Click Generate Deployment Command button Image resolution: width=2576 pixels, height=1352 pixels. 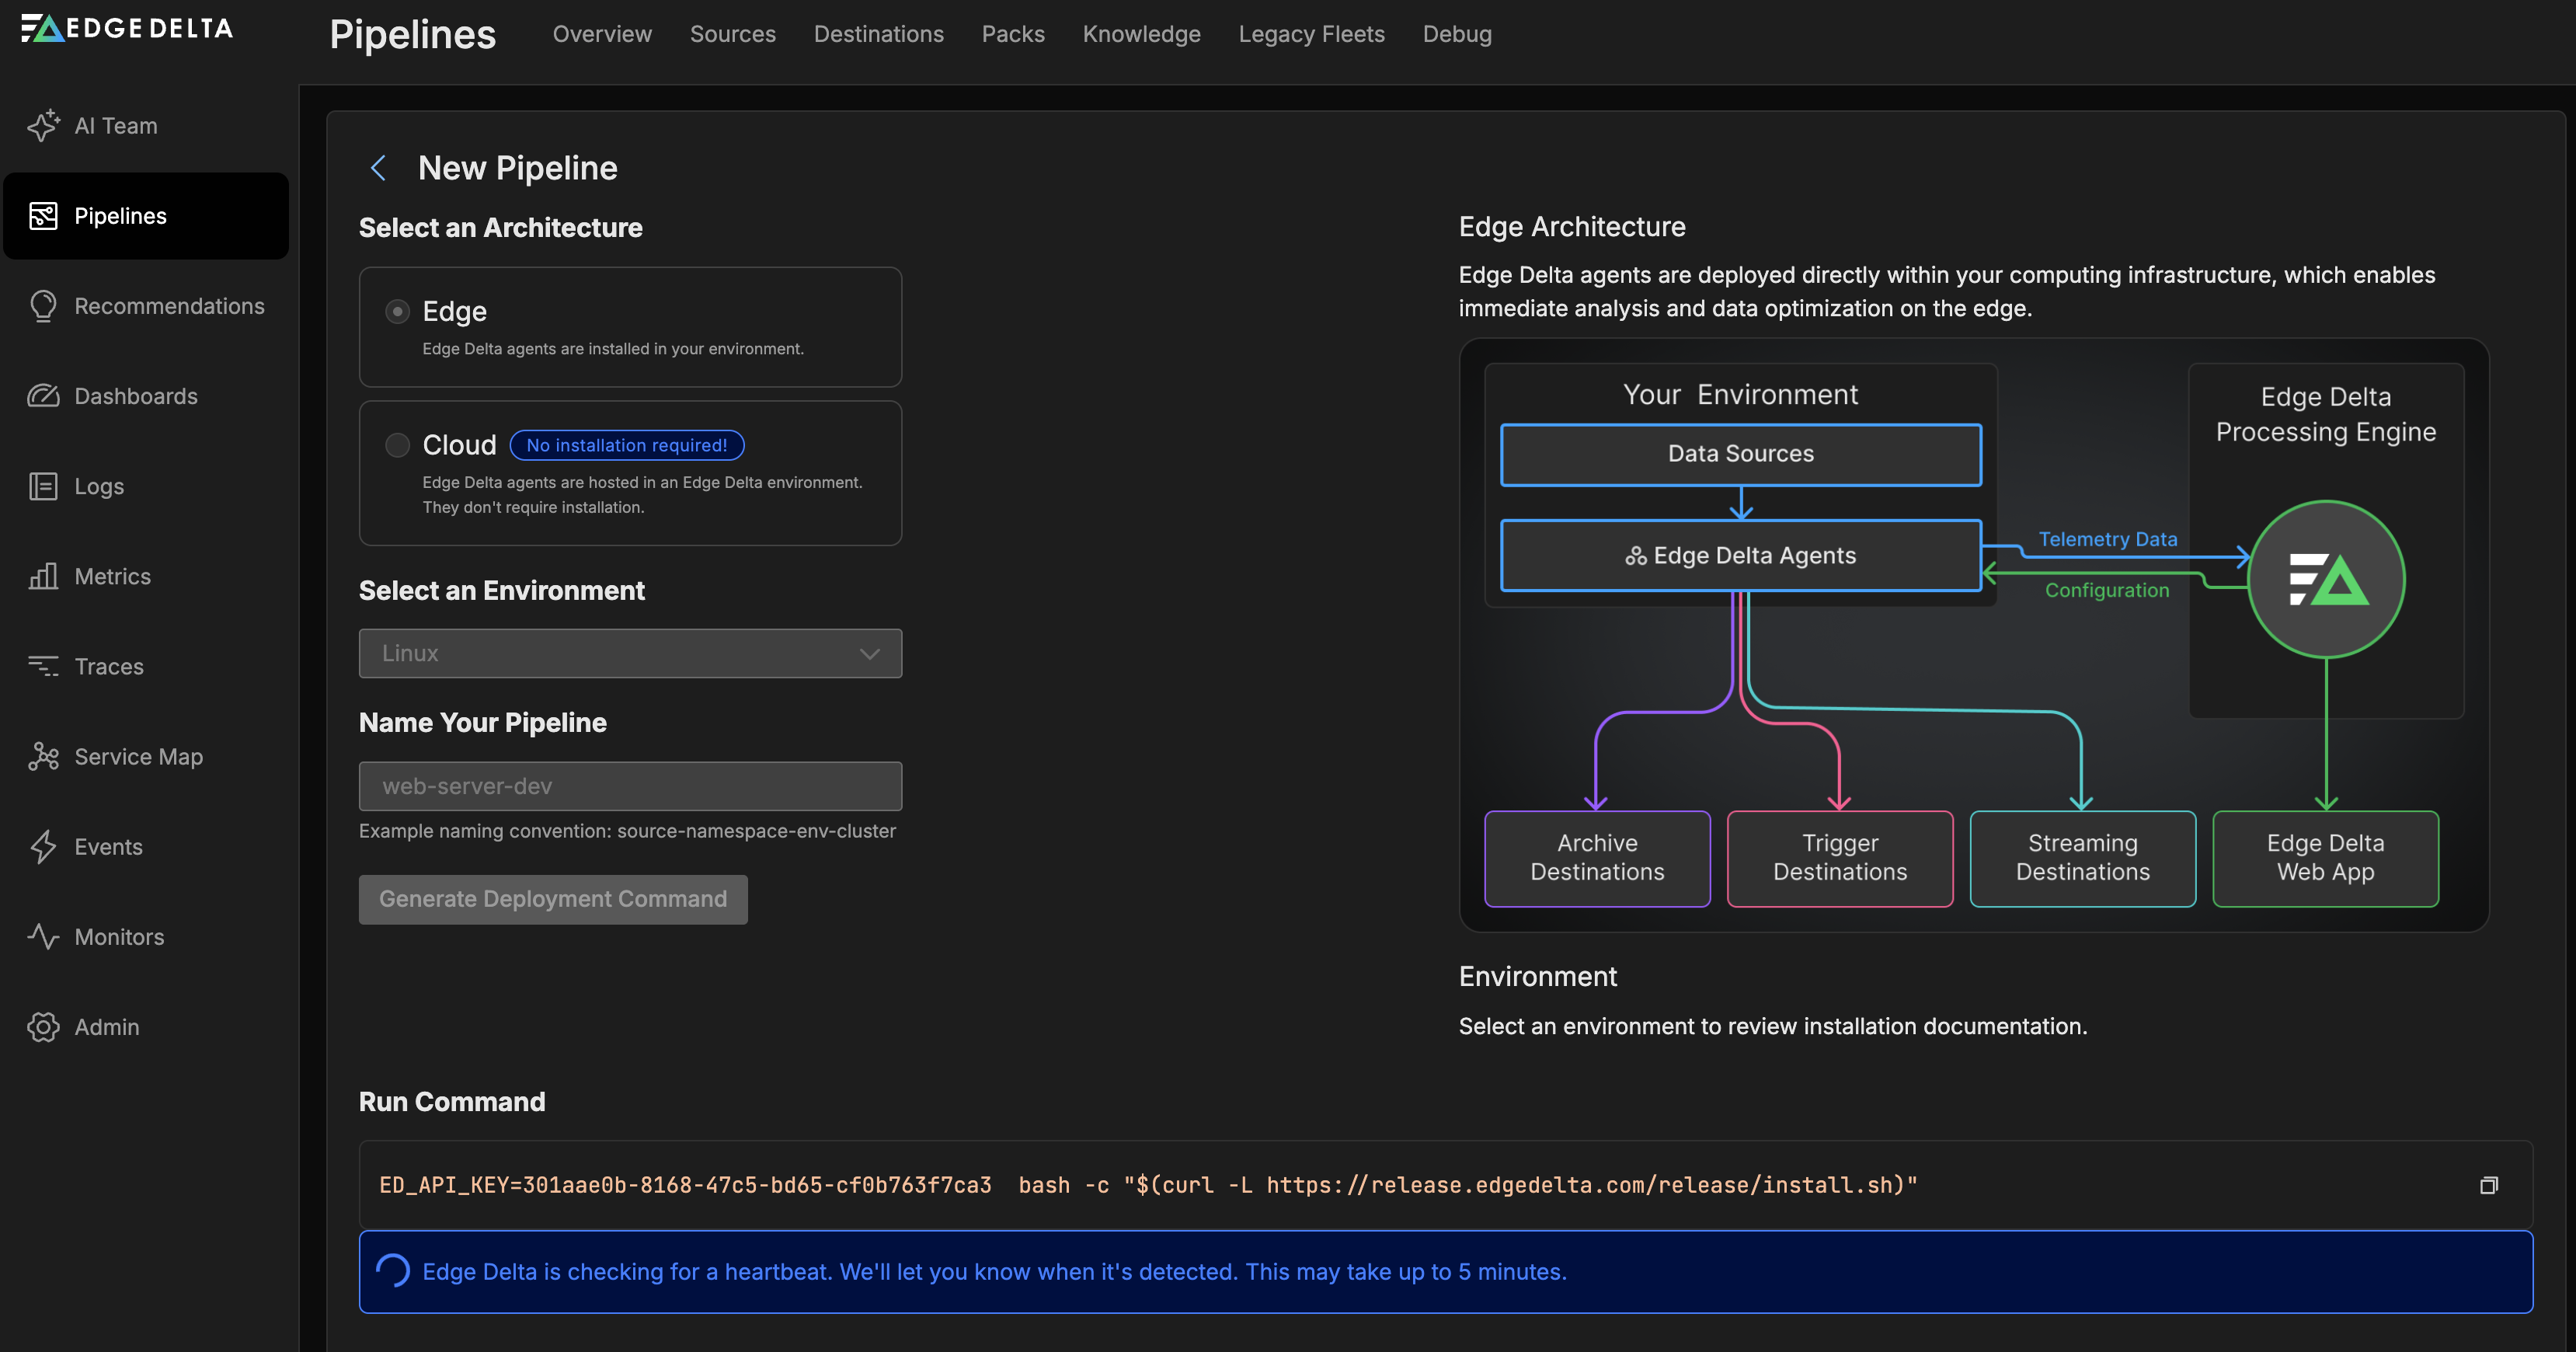tap(553, 899)
